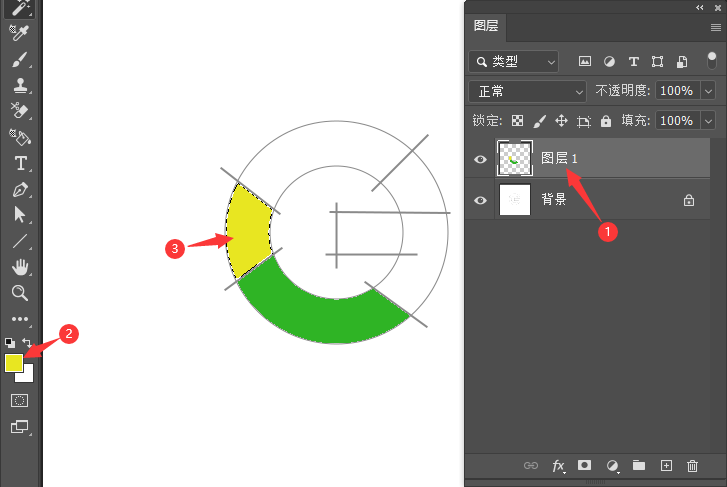727x487 pixels.
Task: Click the 填充 label
Action: tap(636, 121)
